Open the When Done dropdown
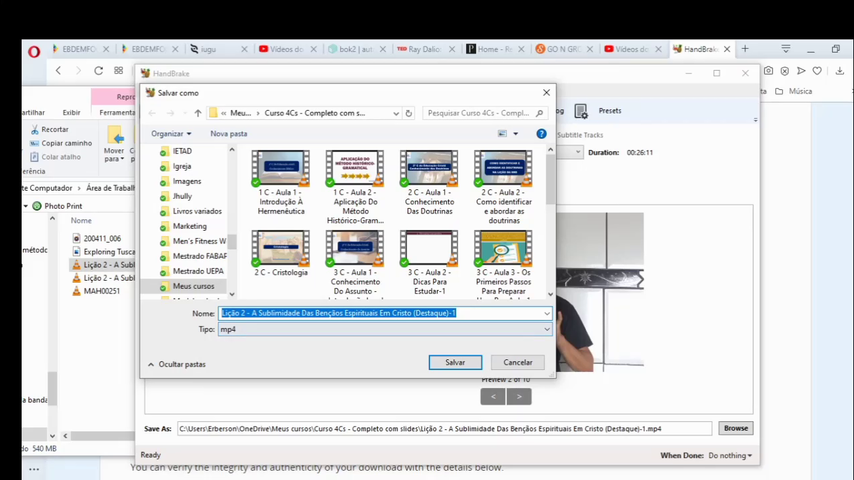The width and height of the screenshot is (854, 480). click(729, 455)
